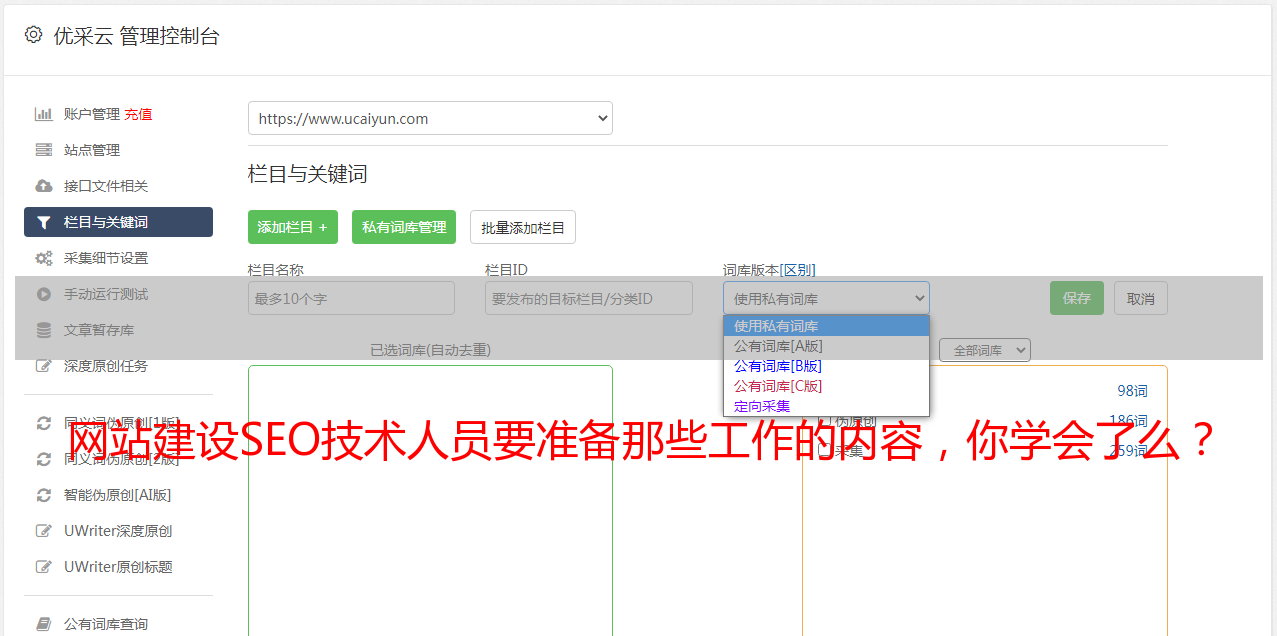Go to 接口文件相关 menu item
Viewport: 1277px width, 636px height.
106,186
